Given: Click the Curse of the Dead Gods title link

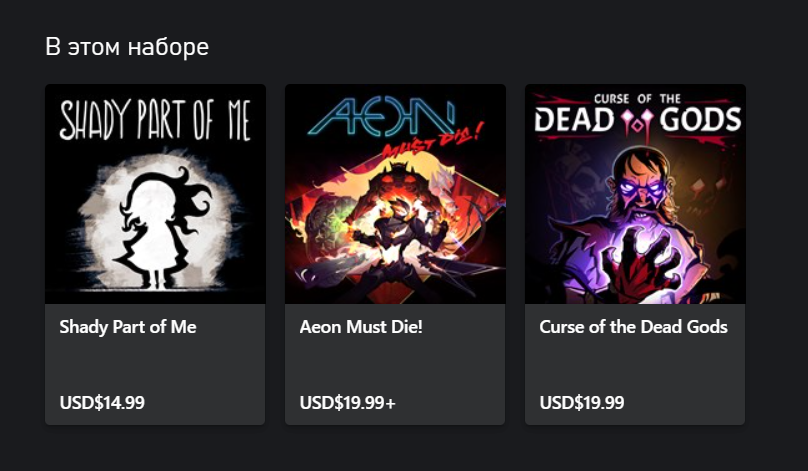Looking at the screenshot, I should pyautogui.click(x=633, y=327).
